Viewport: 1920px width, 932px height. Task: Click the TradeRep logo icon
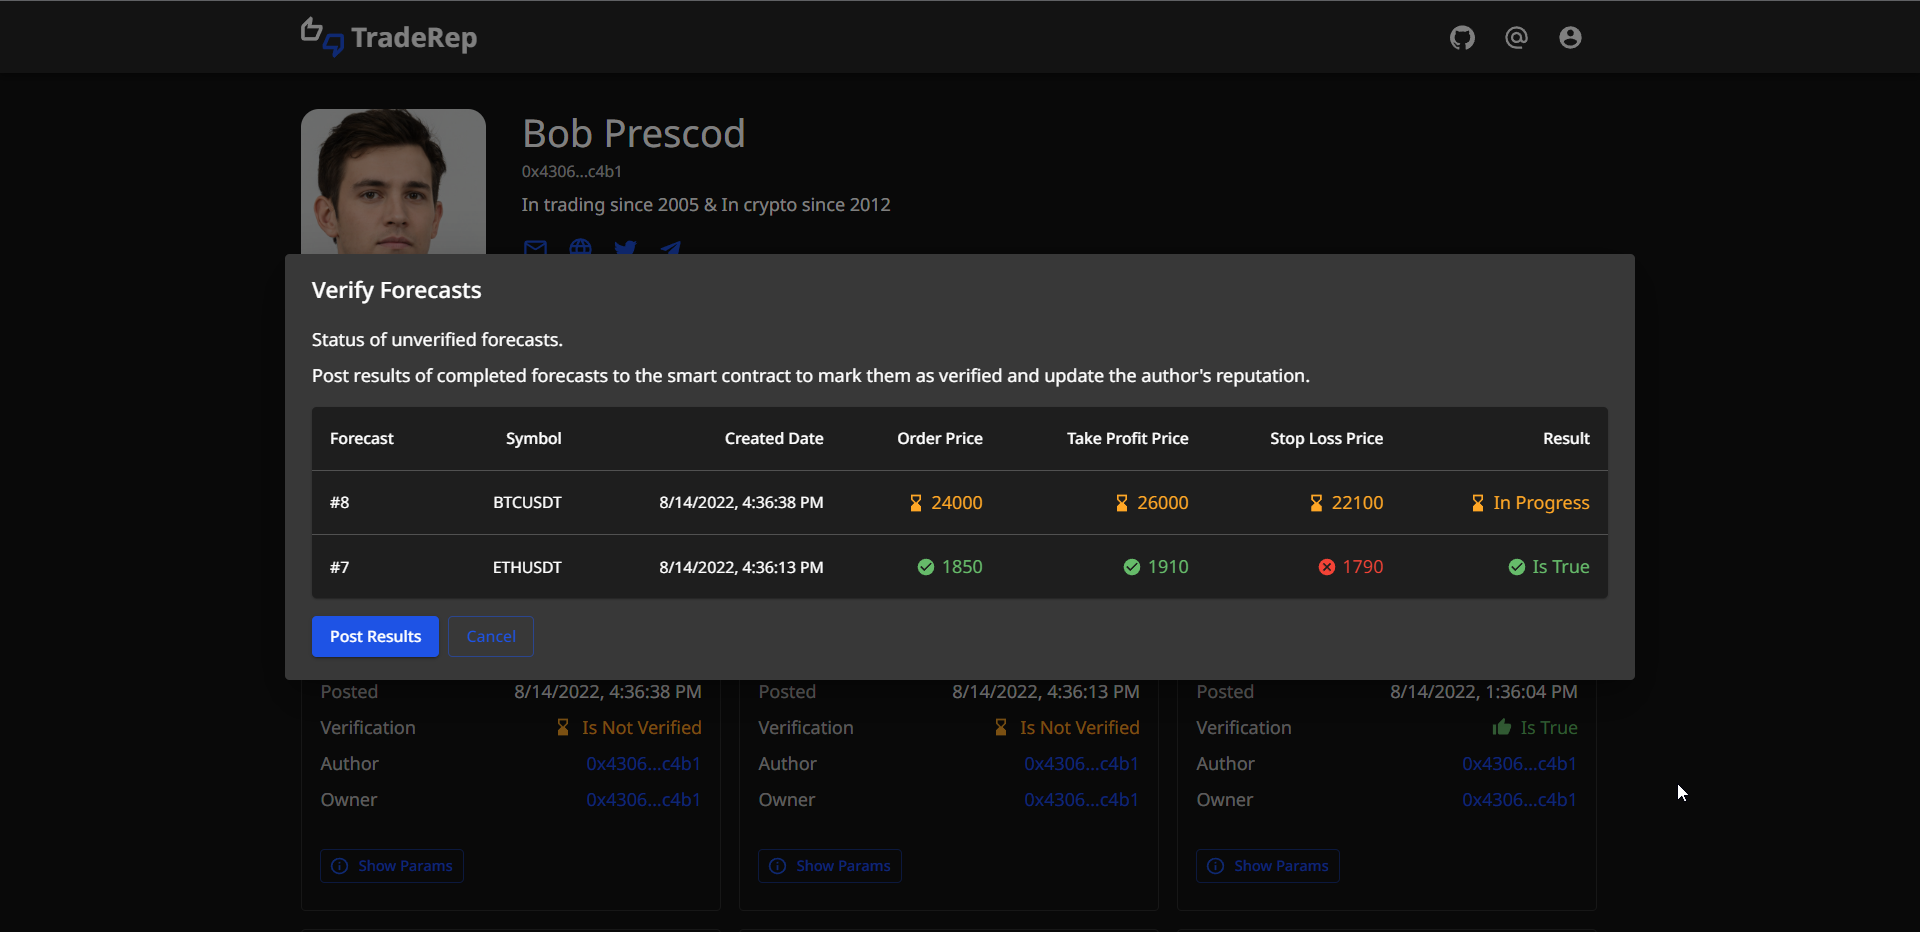pyautogui.click(x=322, y=37)
